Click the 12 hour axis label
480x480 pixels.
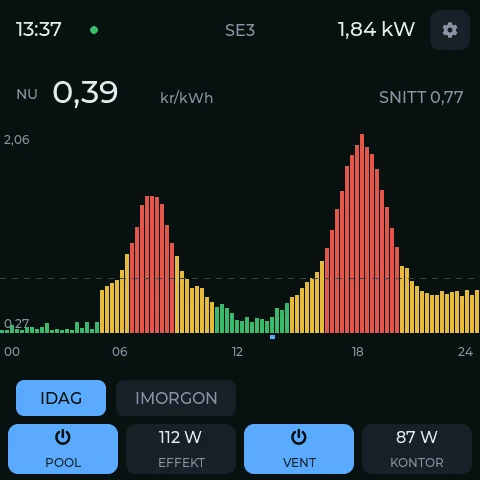pyautogui.click(x=237, y=352)
